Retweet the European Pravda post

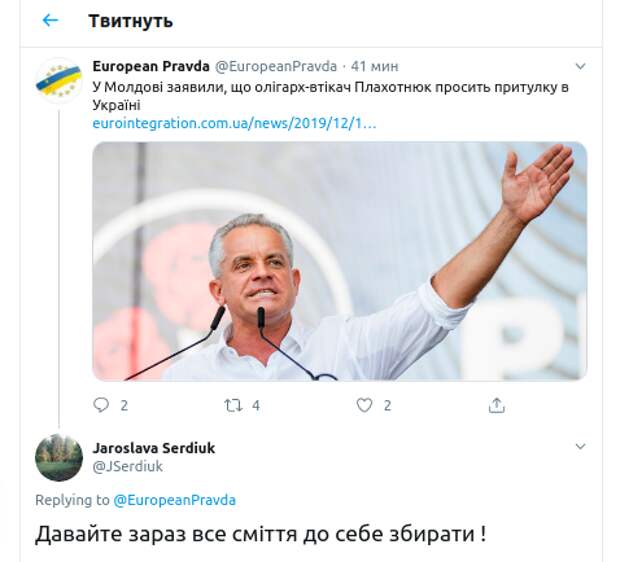click(x=233, y=405)
